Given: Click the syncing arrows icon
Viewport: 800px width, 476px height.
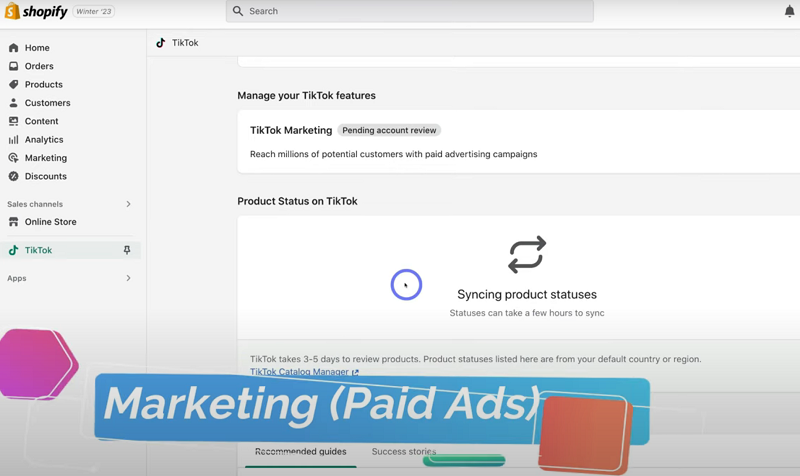Looking at the screenshot, I should click(x=527, y=254).
